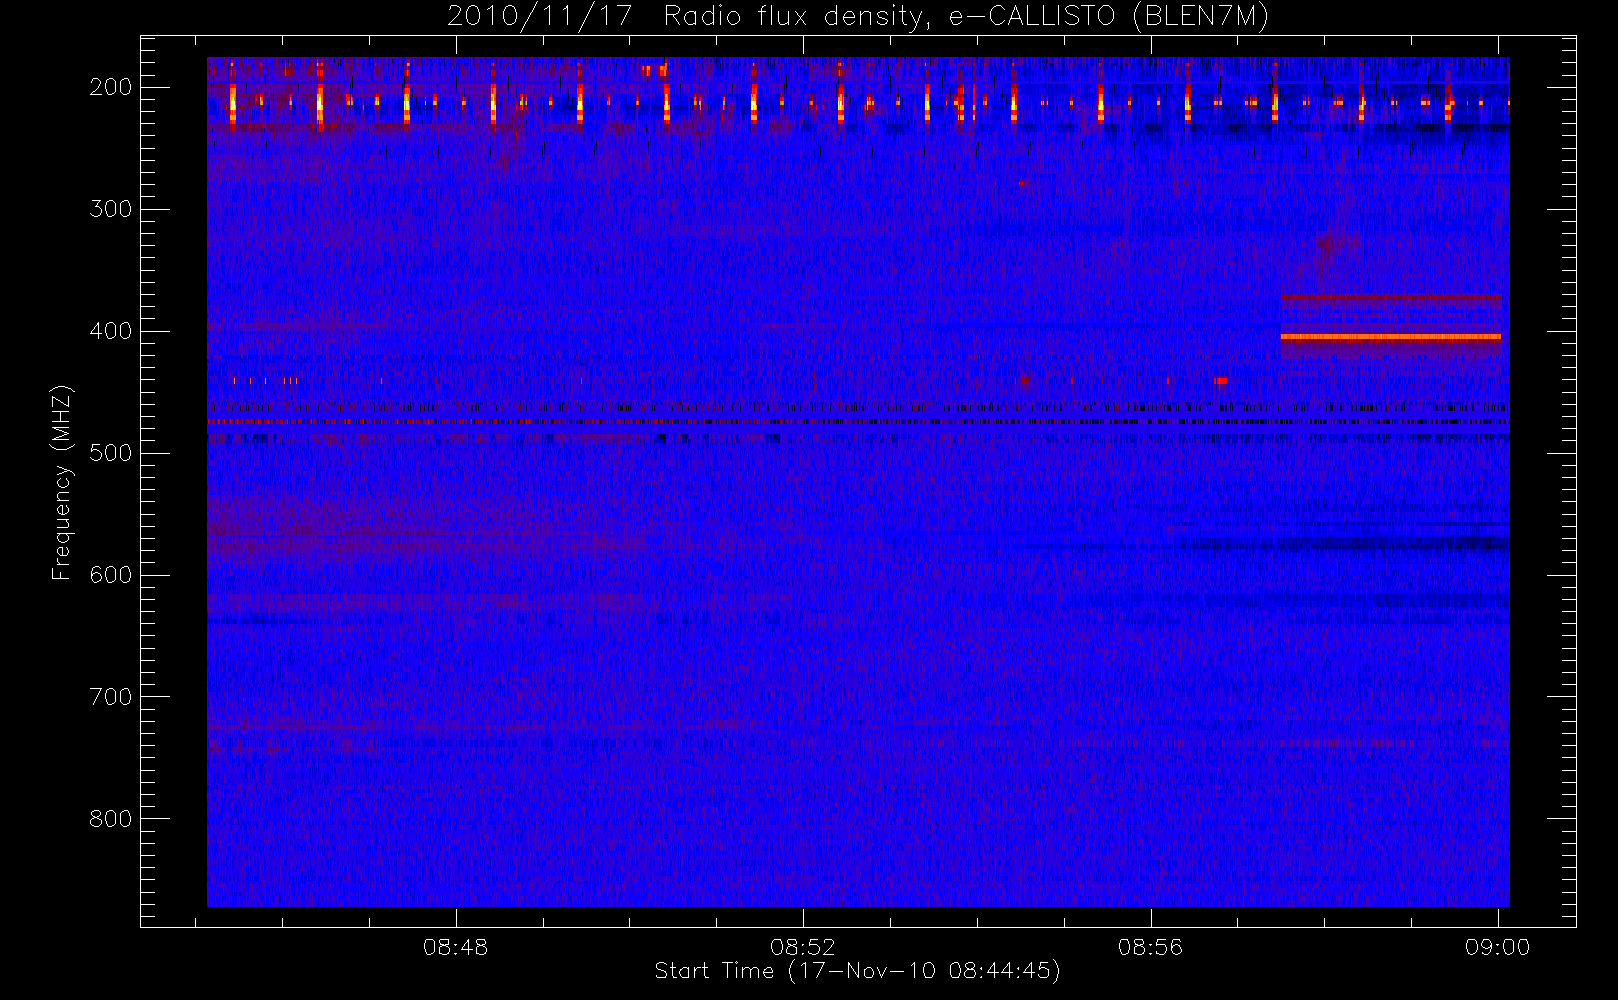Click the 08:52 time tick label

pyautogui.click(x=803, y=947)
